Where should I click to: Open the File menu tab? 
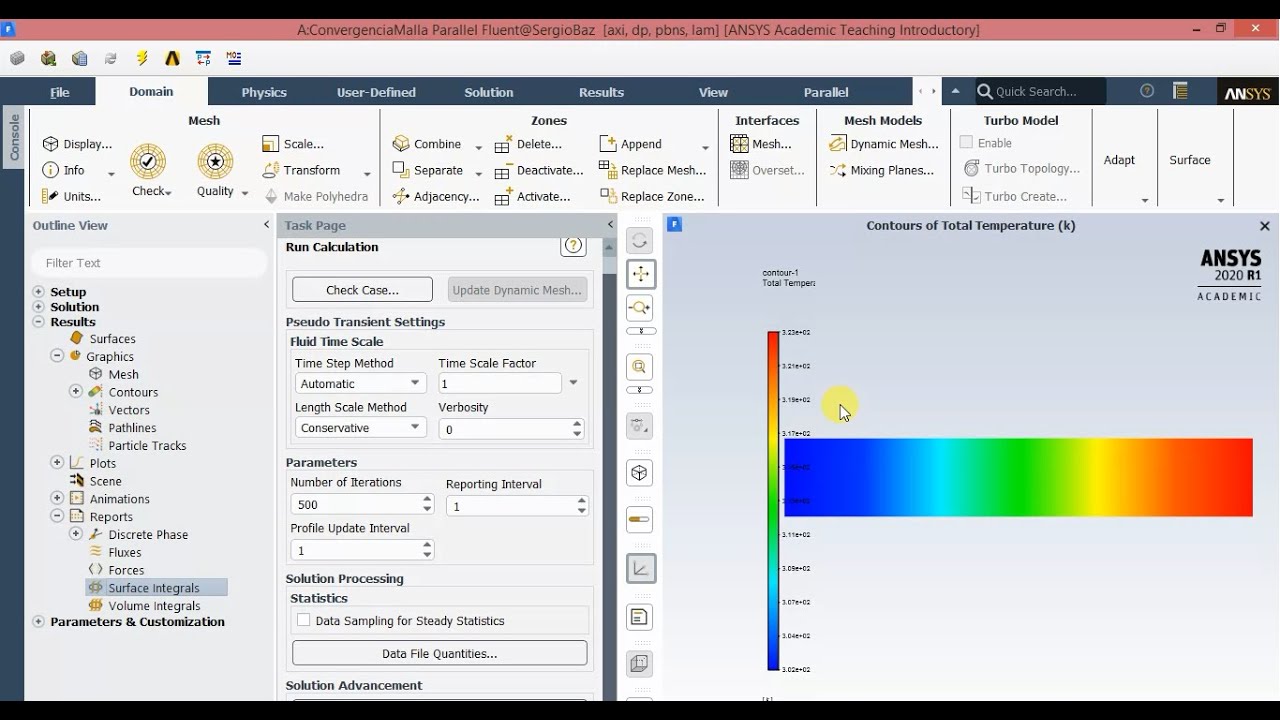coord(60,92)
